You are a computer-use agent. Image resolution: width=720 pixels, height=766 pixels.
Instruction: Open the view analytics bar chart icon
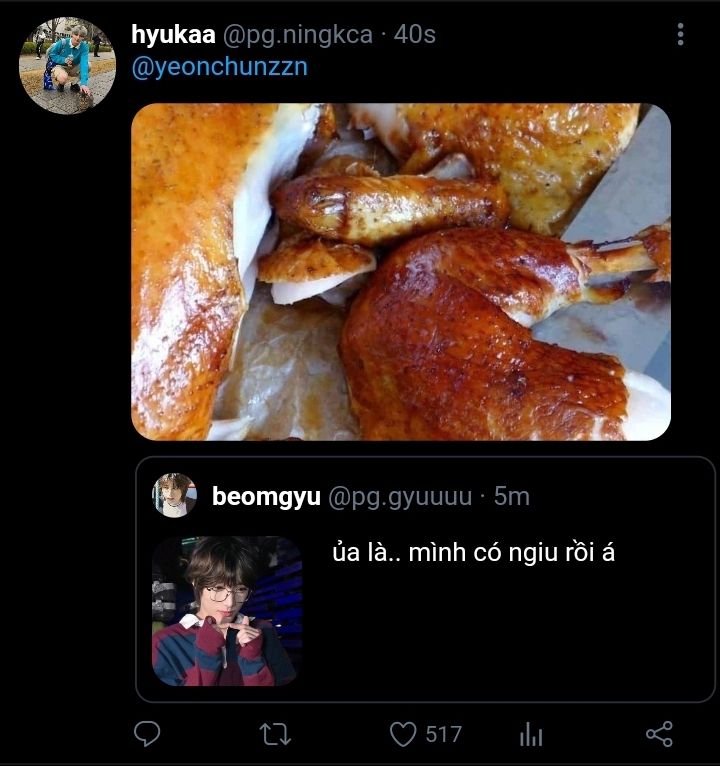tap(531, 736)
